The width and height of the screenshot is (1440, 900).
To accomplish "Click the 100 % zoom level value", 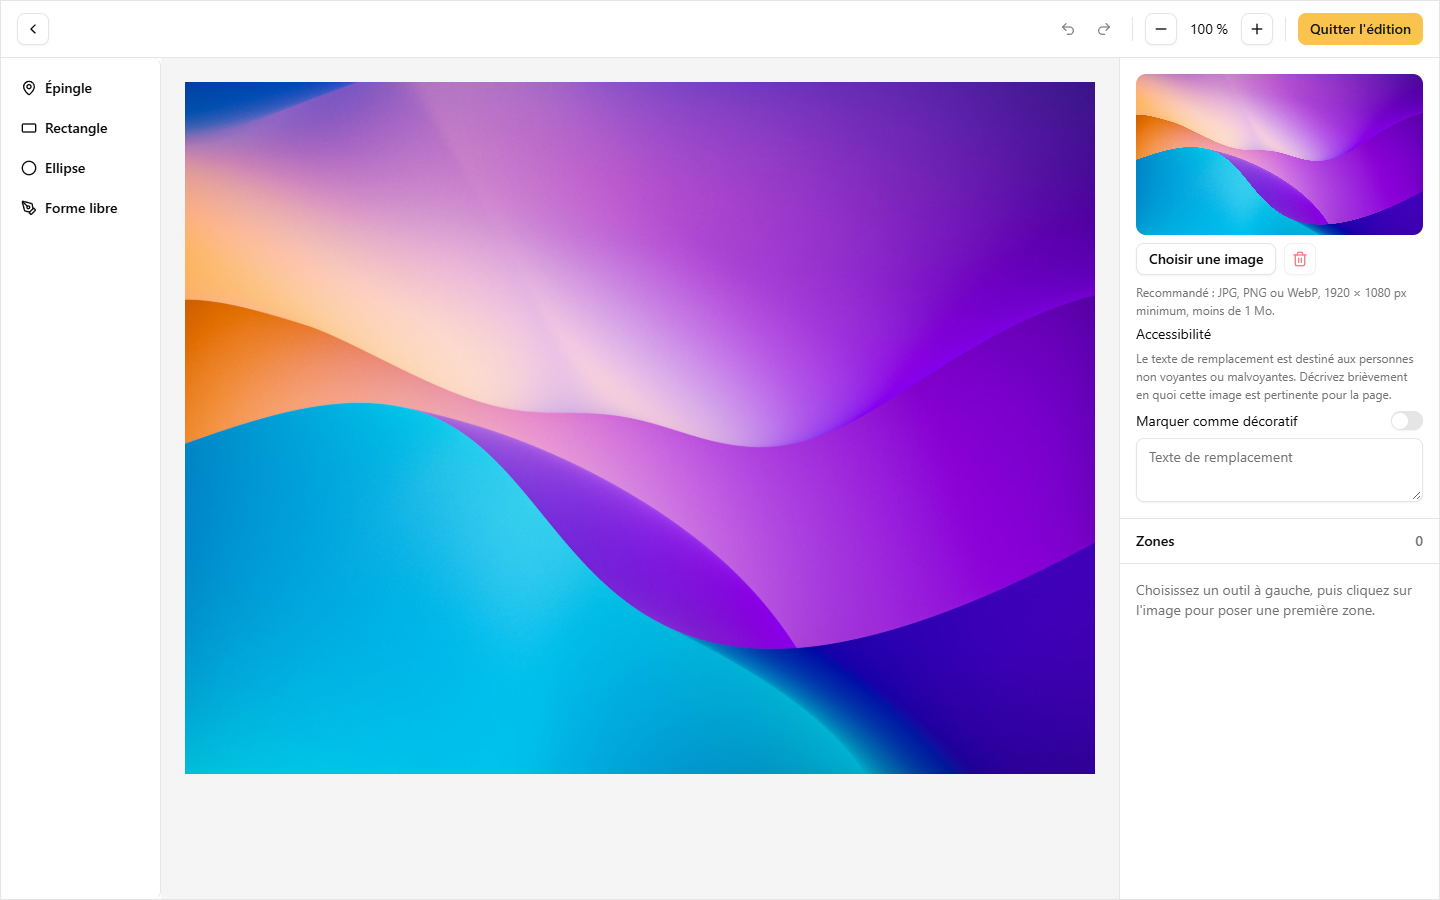I will click(x=1209, y=29).
